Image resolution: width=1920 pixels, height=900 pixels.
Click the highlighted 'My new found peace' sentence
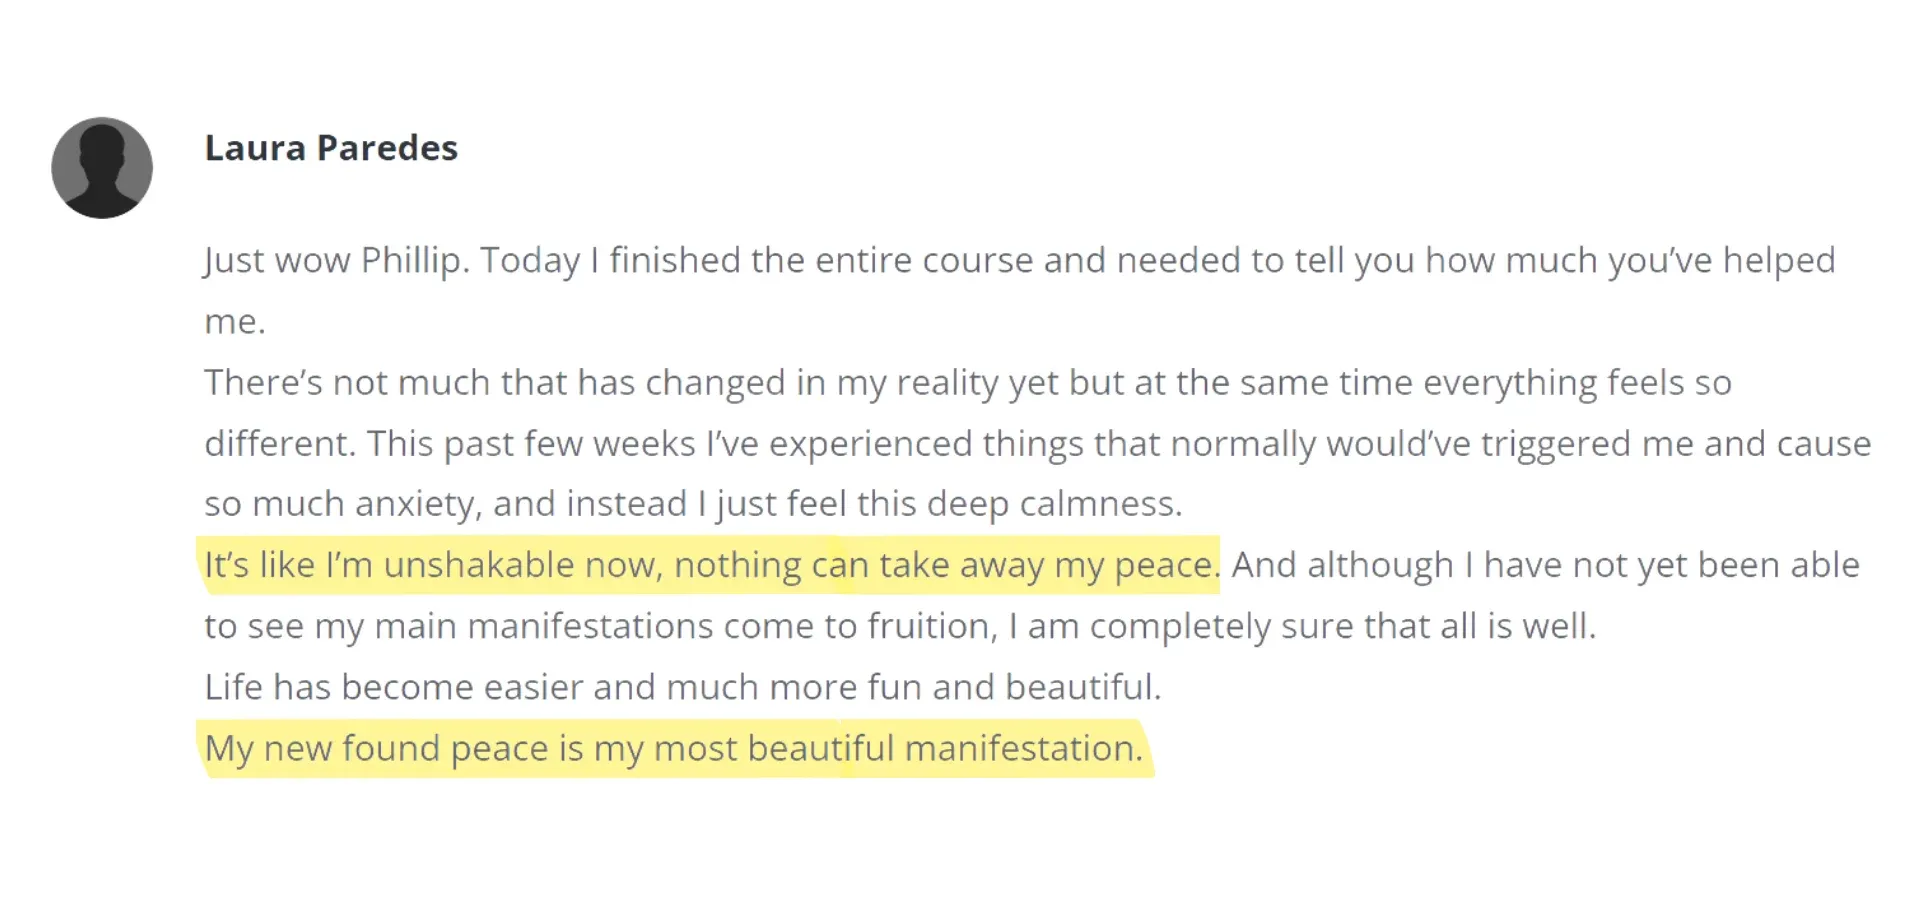tap(673, 748)
